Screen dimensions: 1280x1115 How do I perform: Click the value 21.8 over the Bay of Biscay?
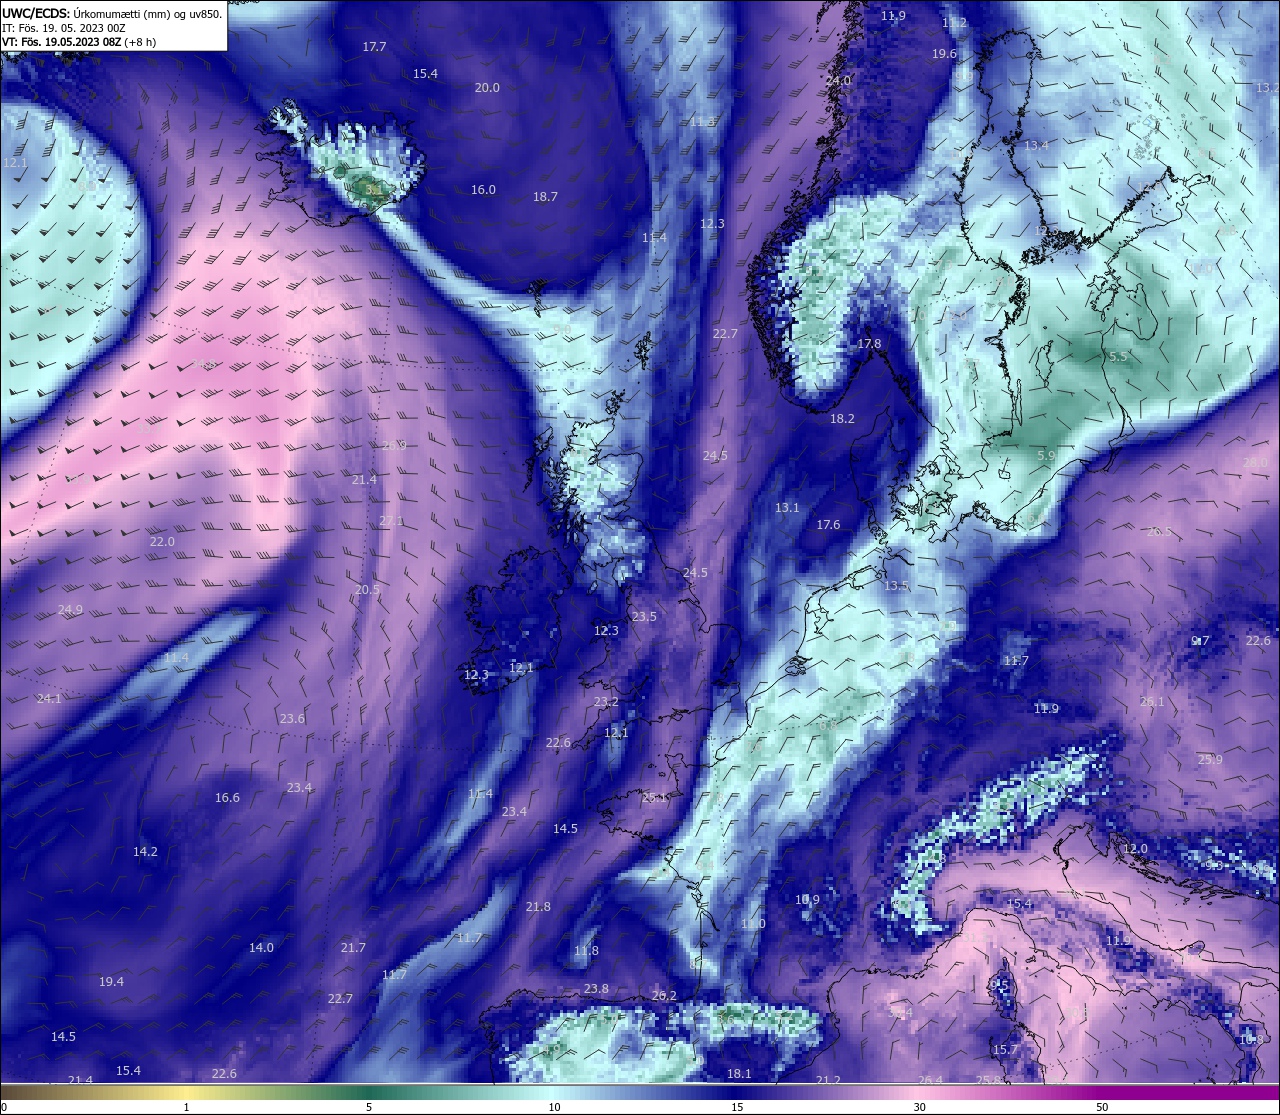(x=538, y=907)
